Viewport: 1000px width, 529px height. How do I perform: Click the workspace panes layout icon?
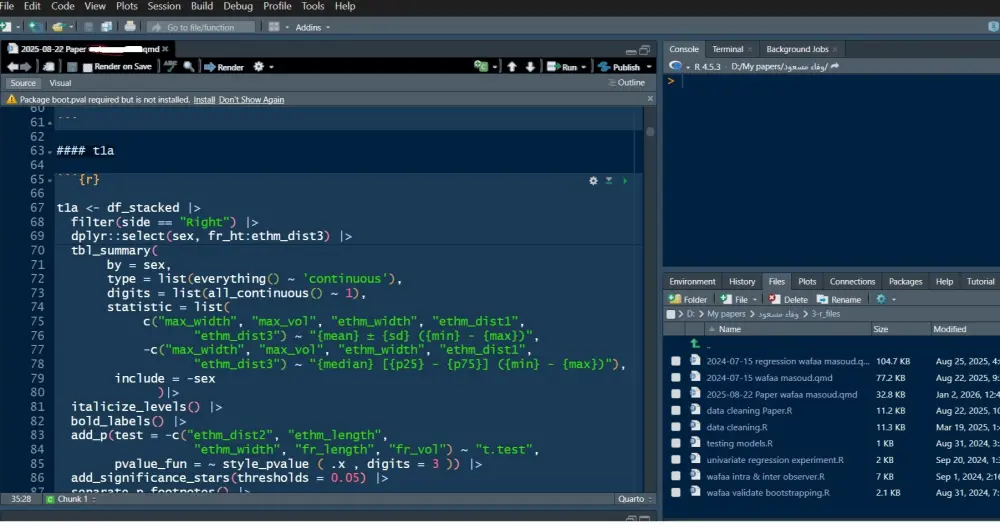coord(274,27)
